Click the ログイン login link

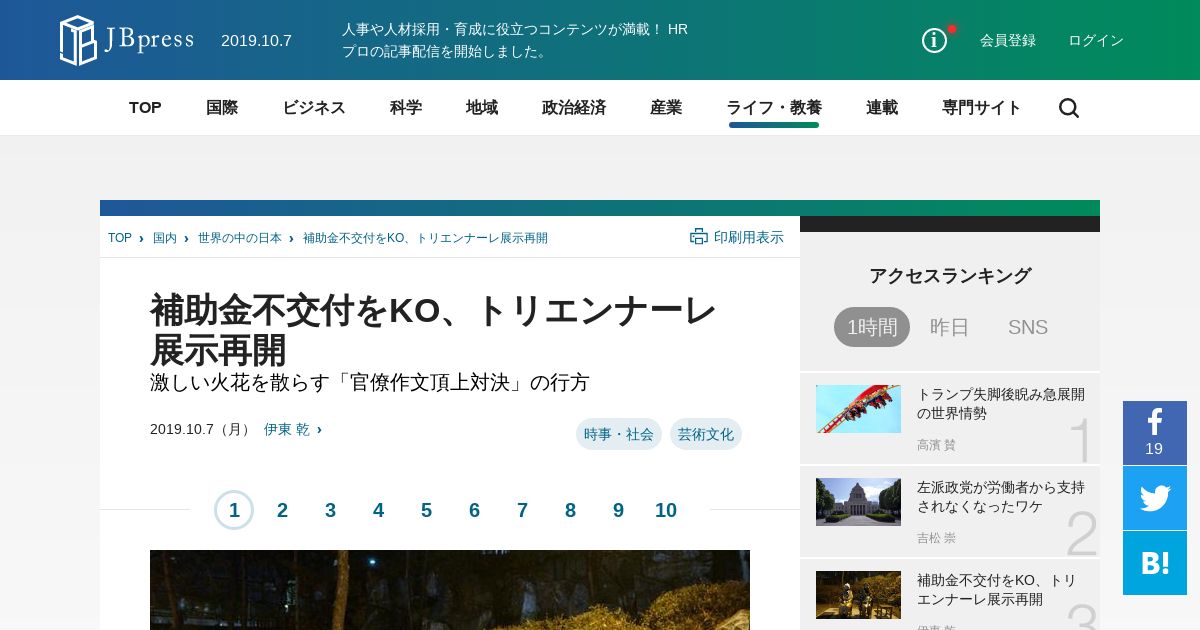pos(1096,40)
